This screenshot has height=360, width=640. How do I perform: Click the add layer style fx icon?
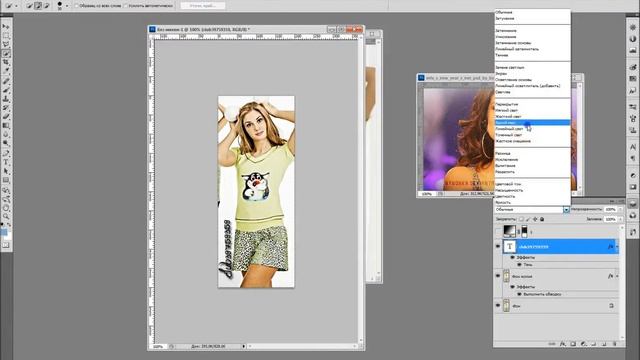click(x=563, y=344)
